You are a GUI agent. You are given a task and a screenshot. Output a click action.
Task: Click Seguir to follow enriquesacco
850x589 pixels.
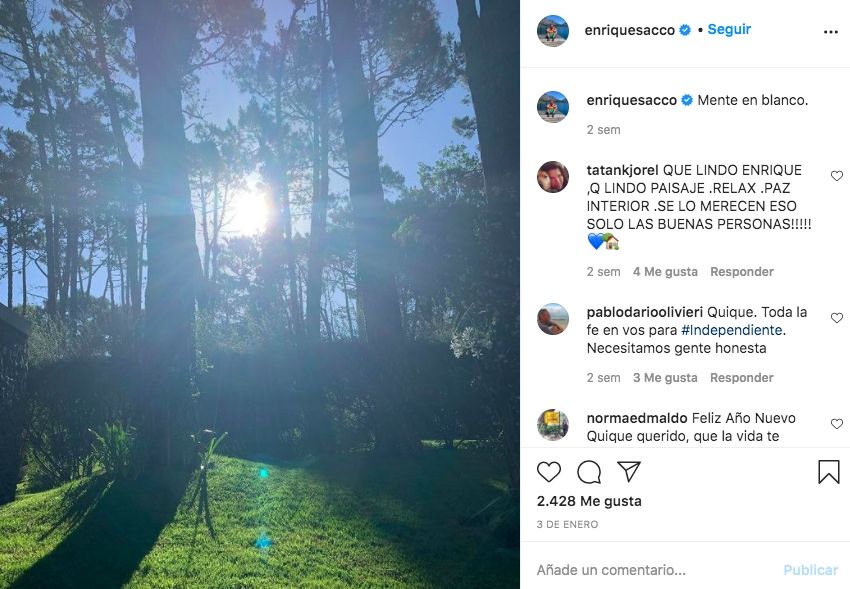tap(729, 30)
